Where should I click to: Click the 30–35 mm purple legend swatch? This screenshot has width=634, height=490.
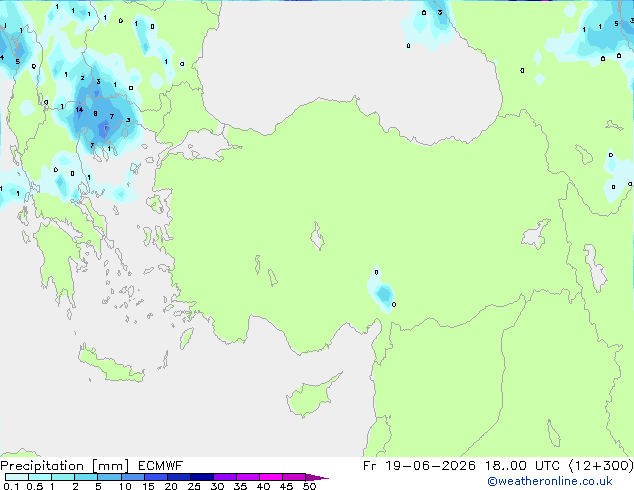225,477
